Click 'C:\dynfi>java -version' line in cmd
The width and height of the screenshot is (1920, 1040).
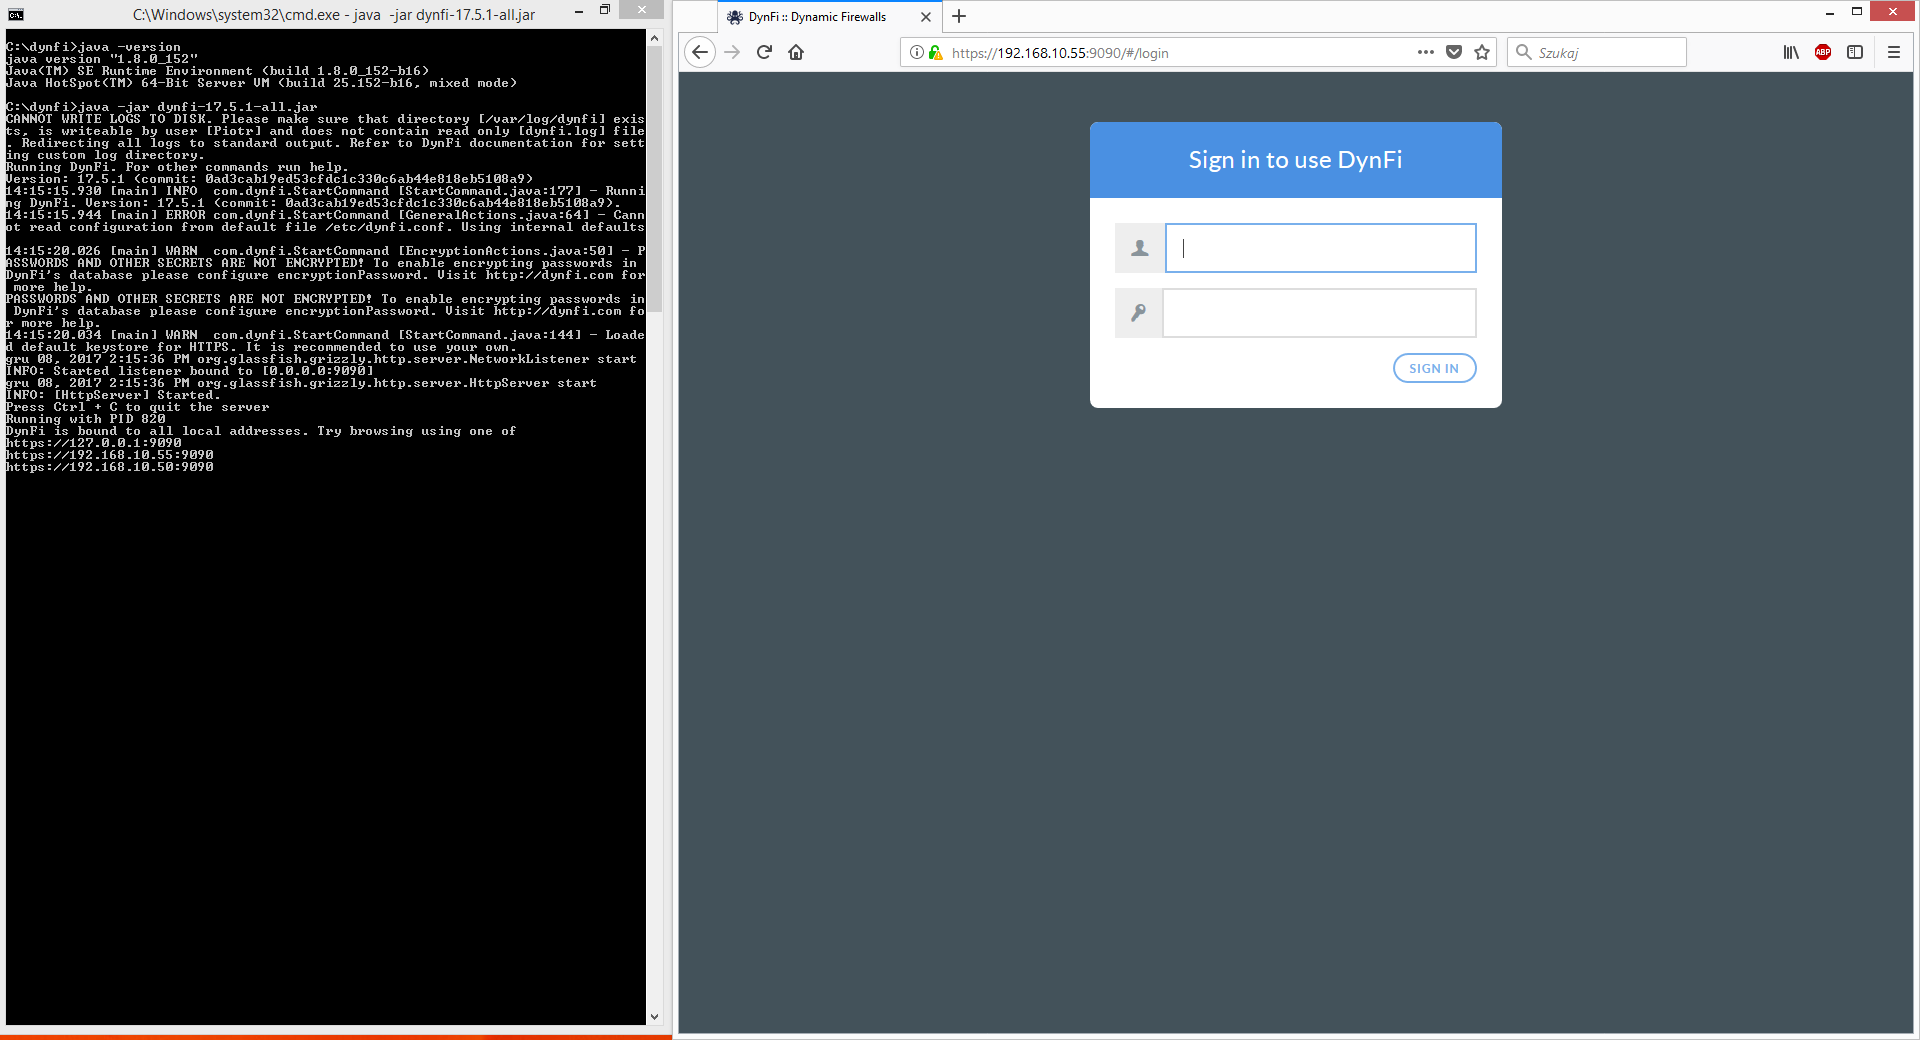[x=94, y=47]
